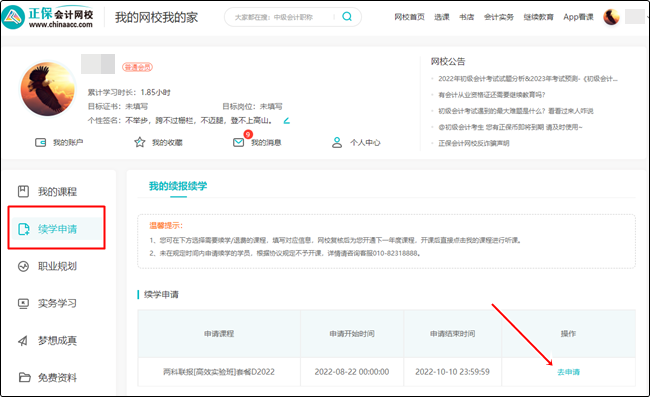Viewport: 650px width, 397px height.
Task: Open 我的消息 link
Action: (266, 143)
